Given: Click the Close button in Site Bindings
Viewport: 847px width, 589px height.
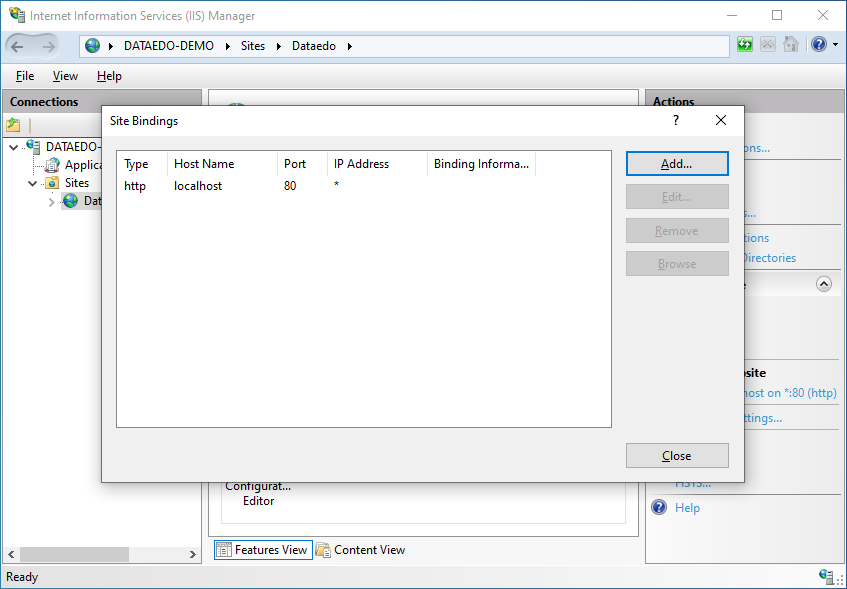Looking at the screenshot, I should pos(677,456).
